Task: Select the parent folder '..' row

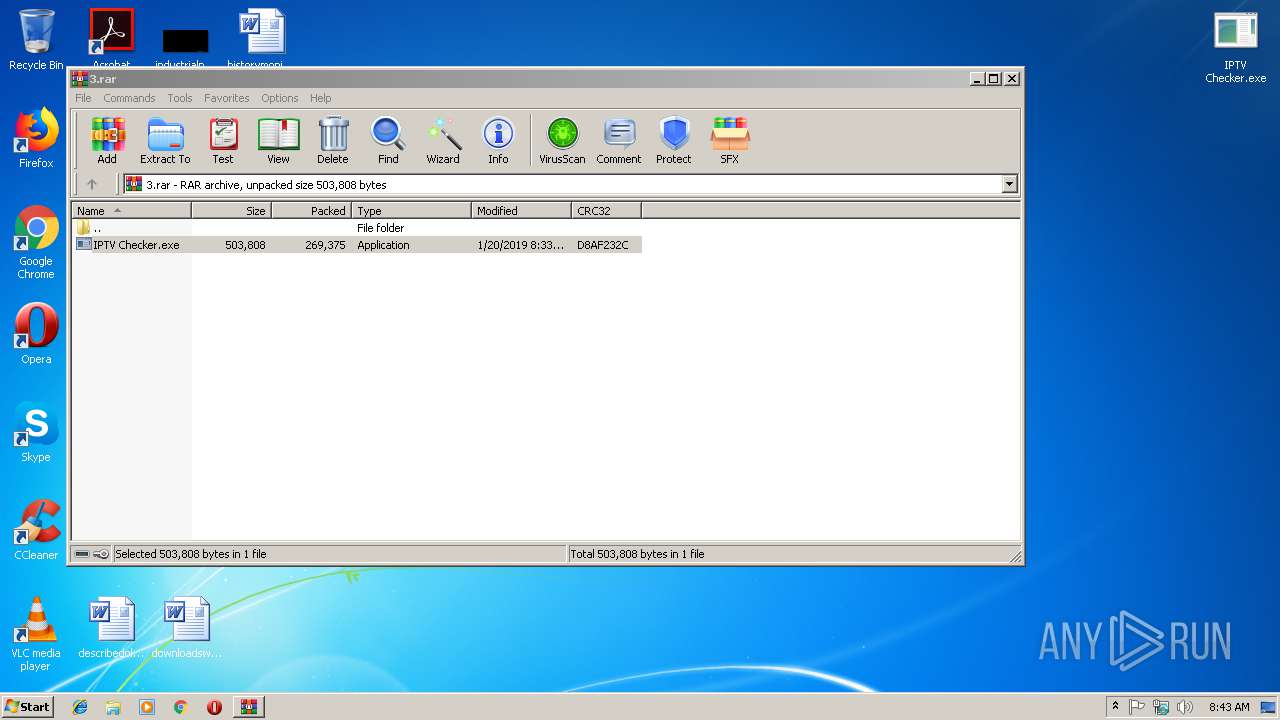Action: (357, 228)
